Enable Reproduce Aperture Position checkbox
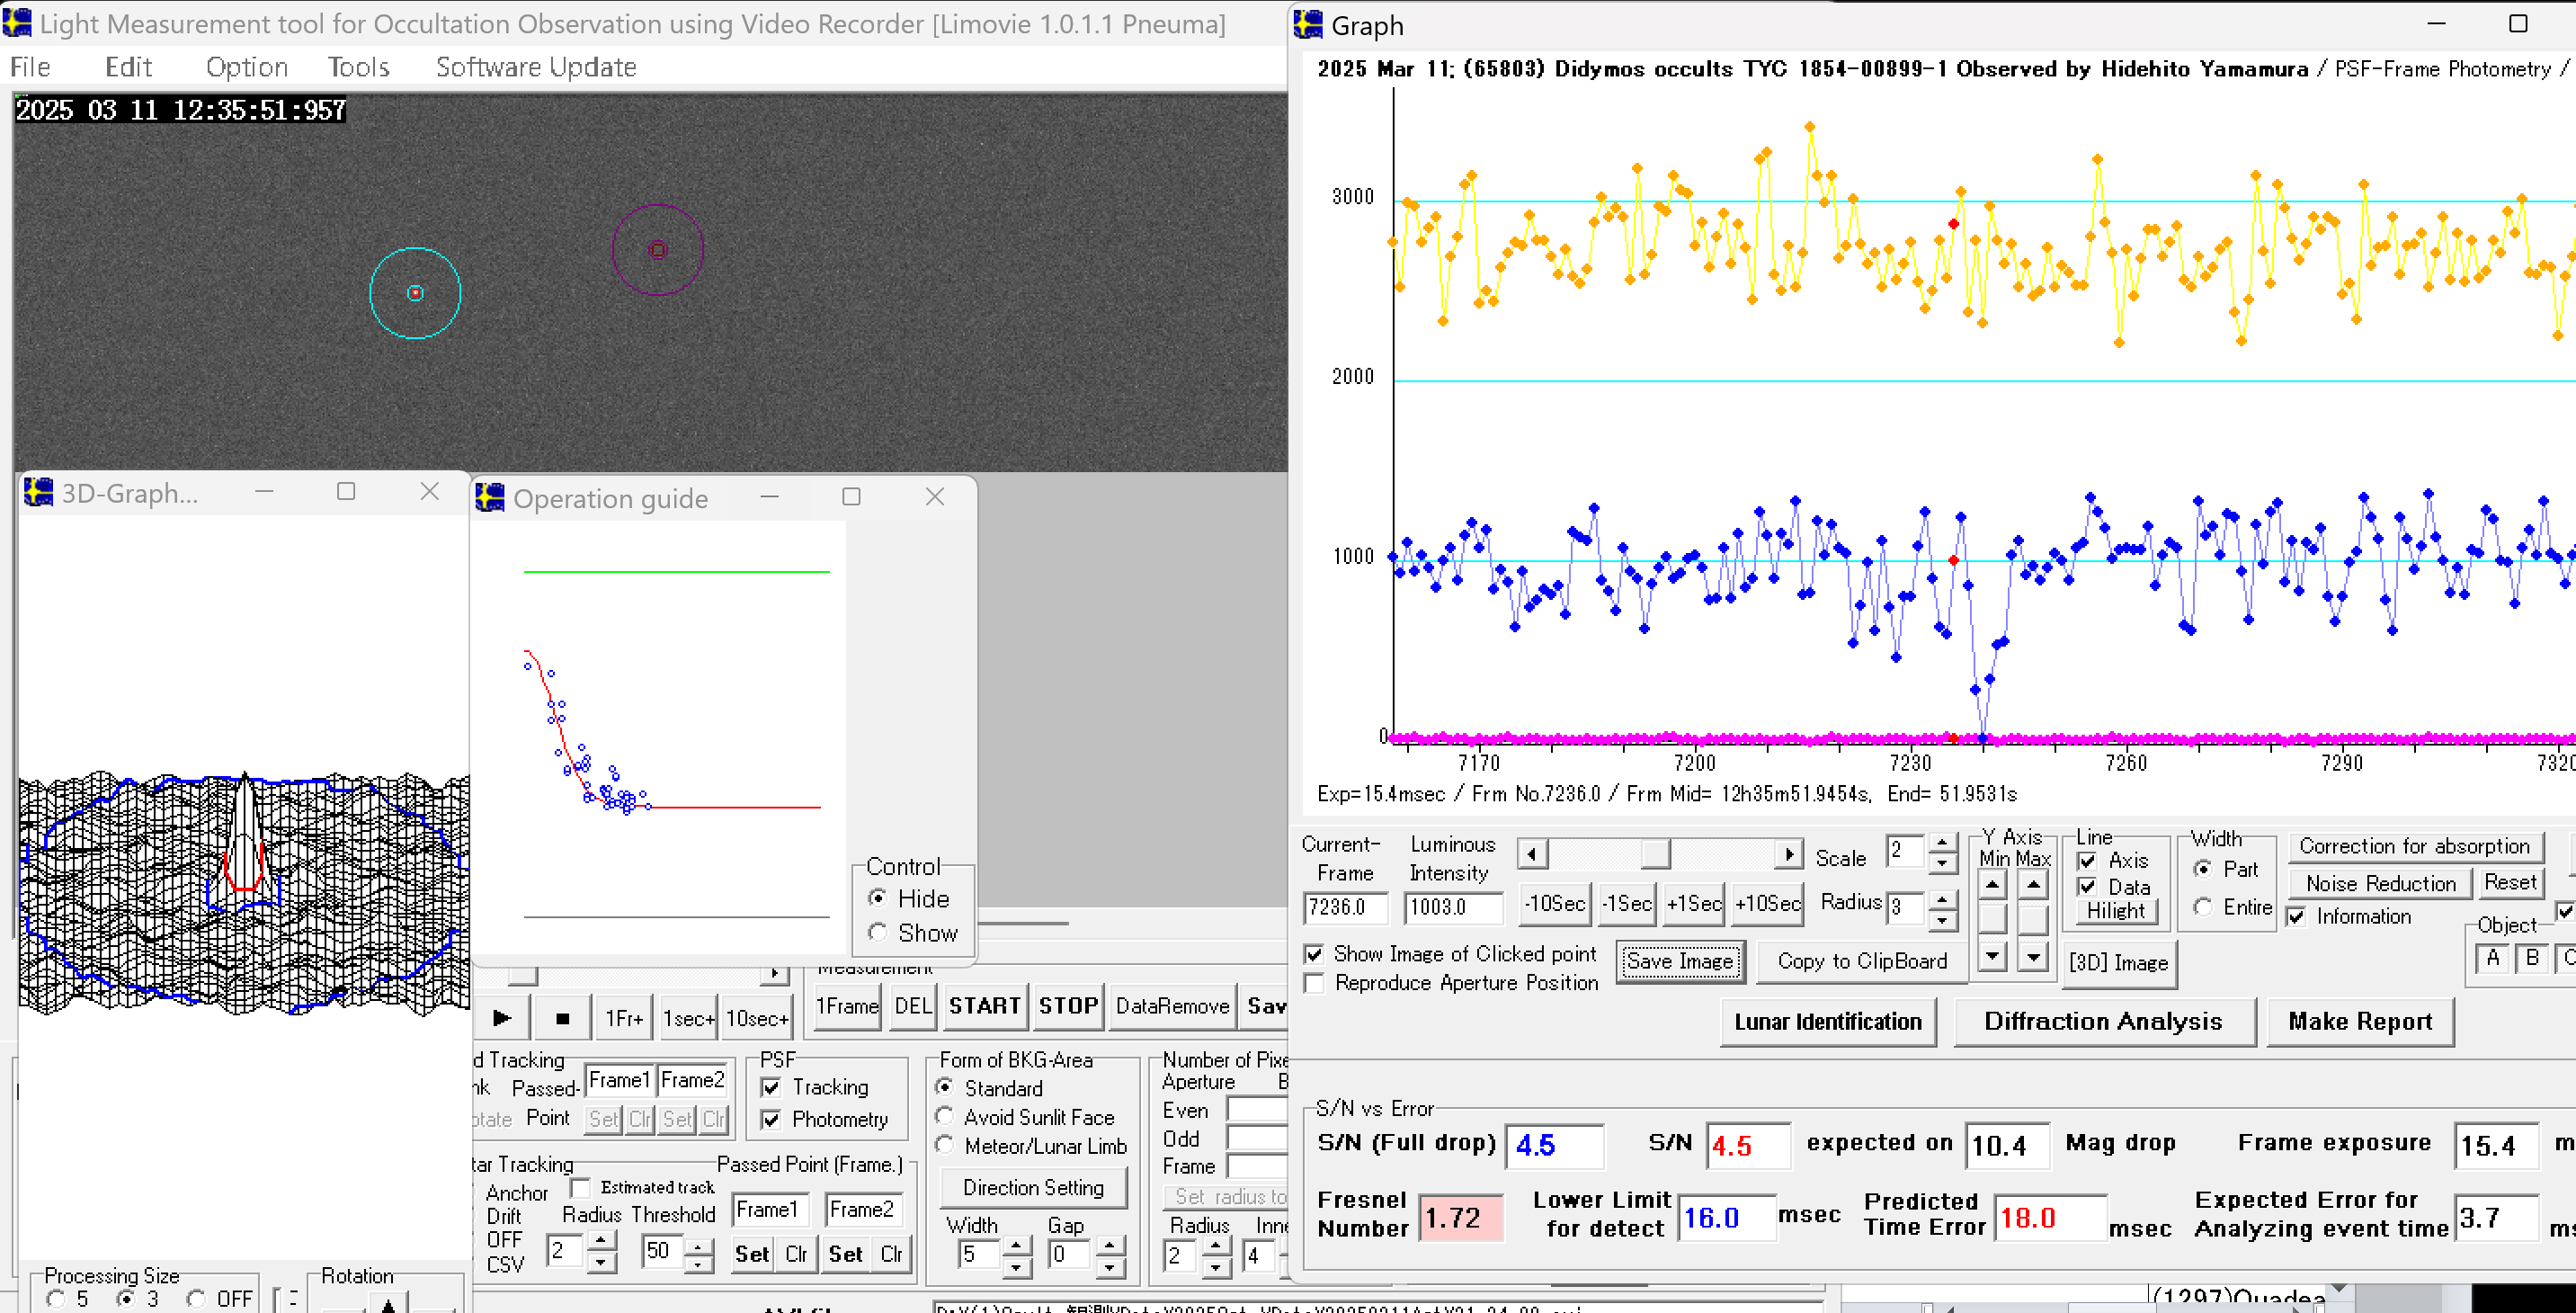Viewport: 2576px width, 1313px height. pyautogui.click(x=1315, y=983)
